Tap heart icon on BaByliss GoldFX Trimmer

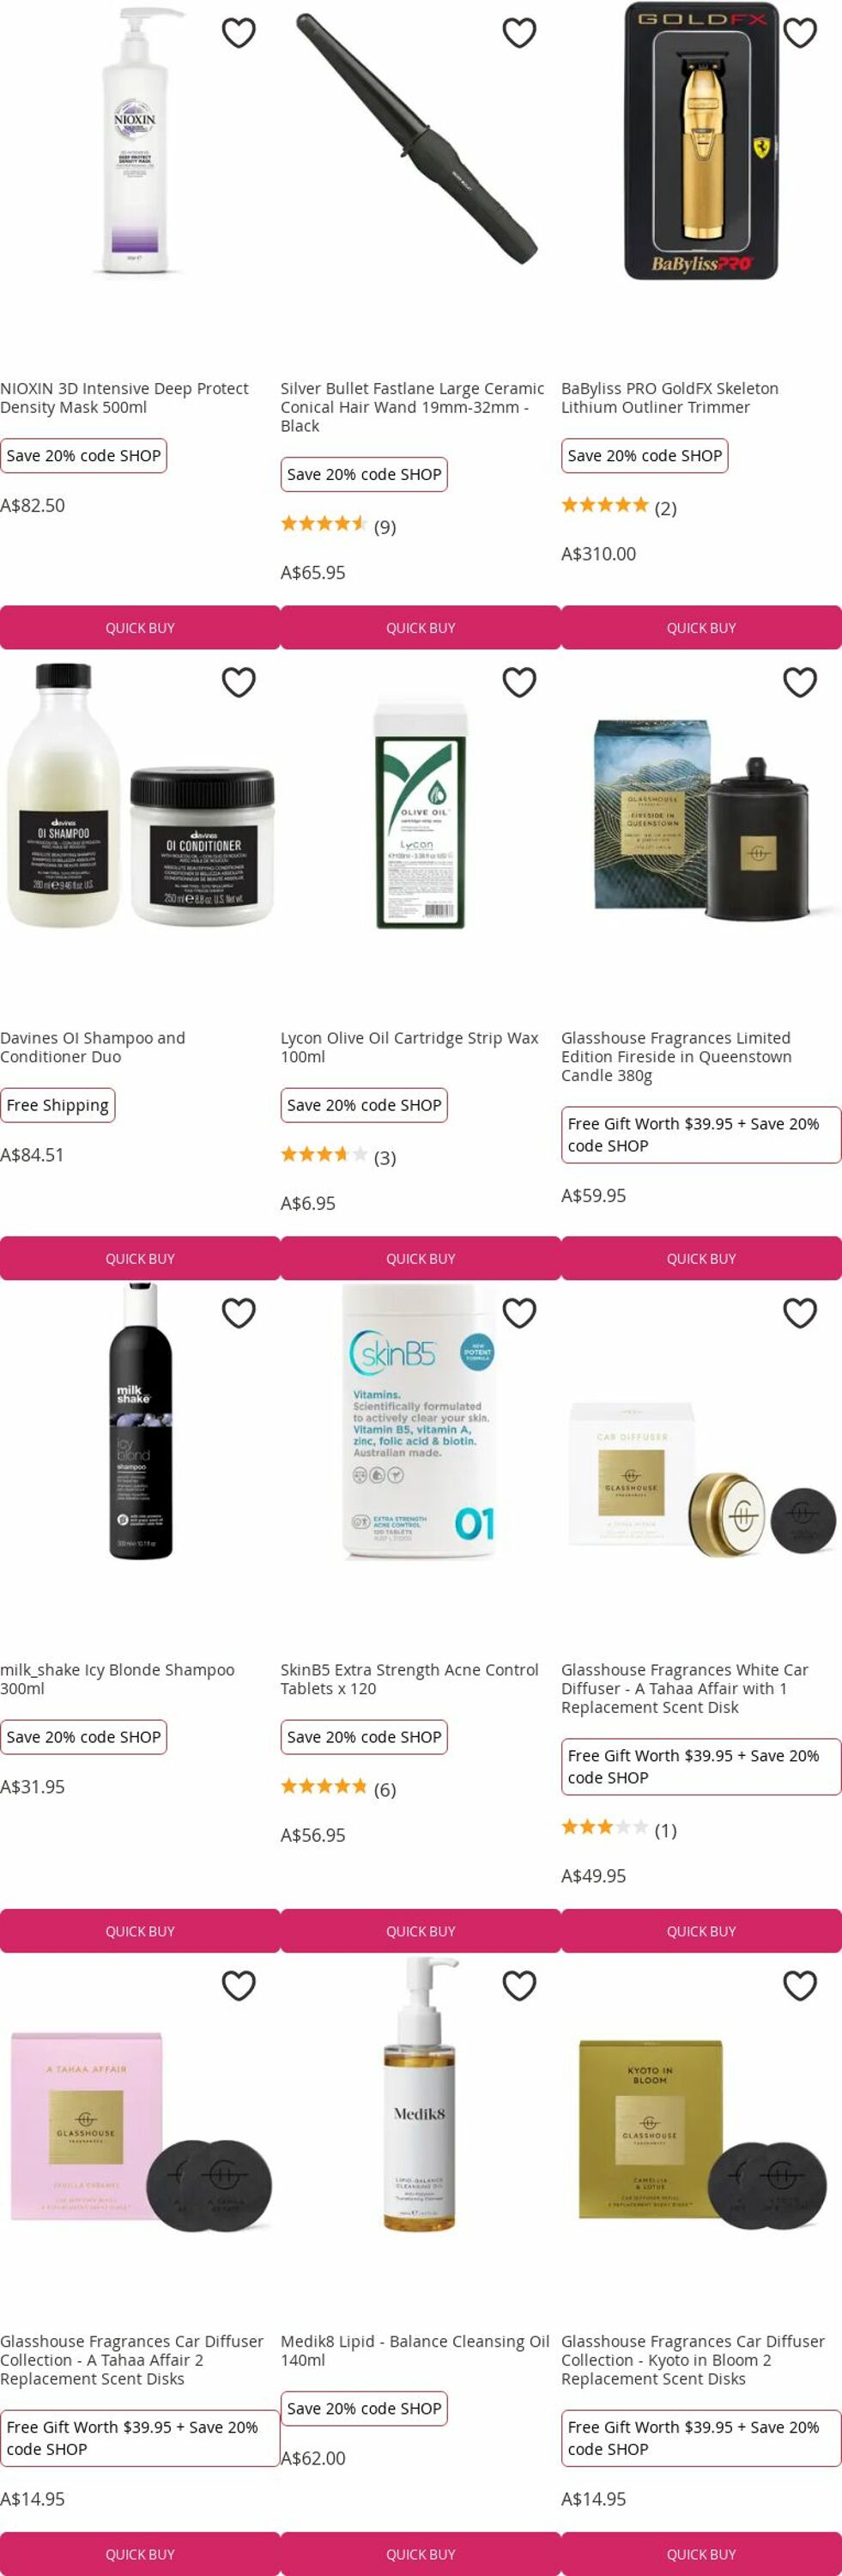[800, 33]
